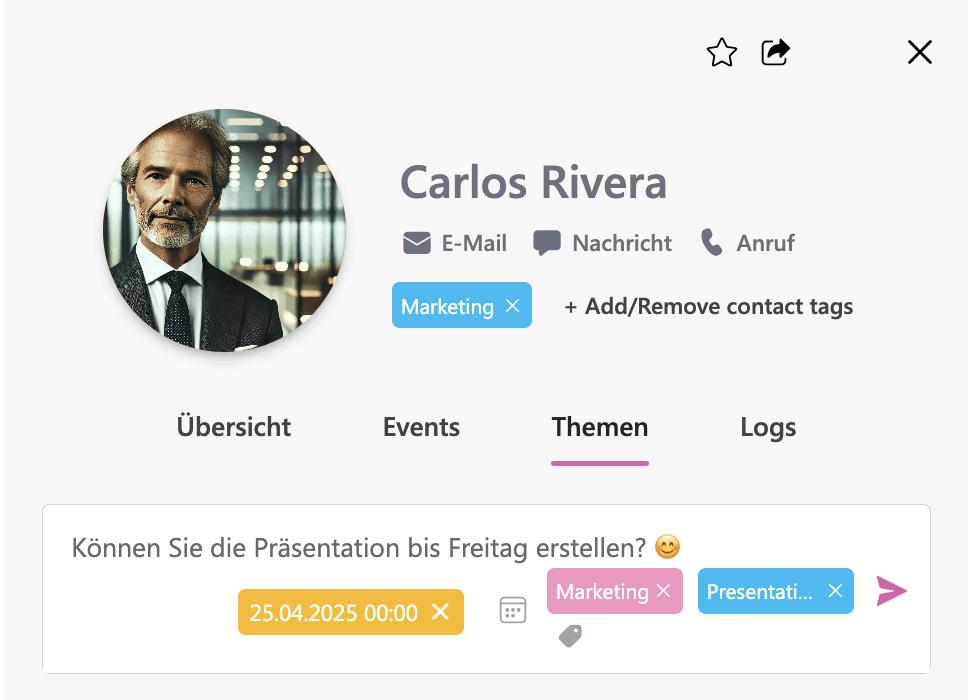968x700 pixels.
Task: Click Carlos Rivera's profile photo
Action: click(225, 231)
